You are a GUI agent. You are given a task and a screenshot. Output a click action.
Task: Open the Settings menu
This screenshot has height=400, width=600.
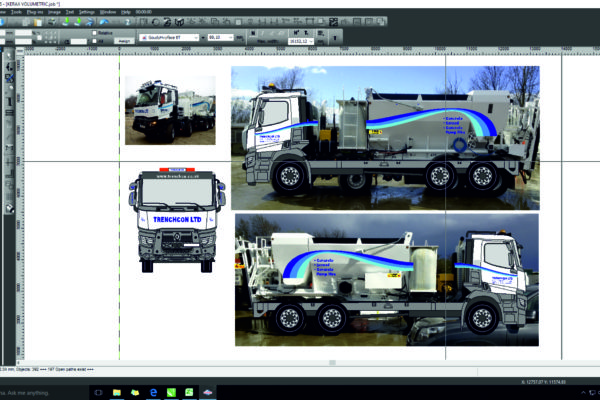point(87,12)
